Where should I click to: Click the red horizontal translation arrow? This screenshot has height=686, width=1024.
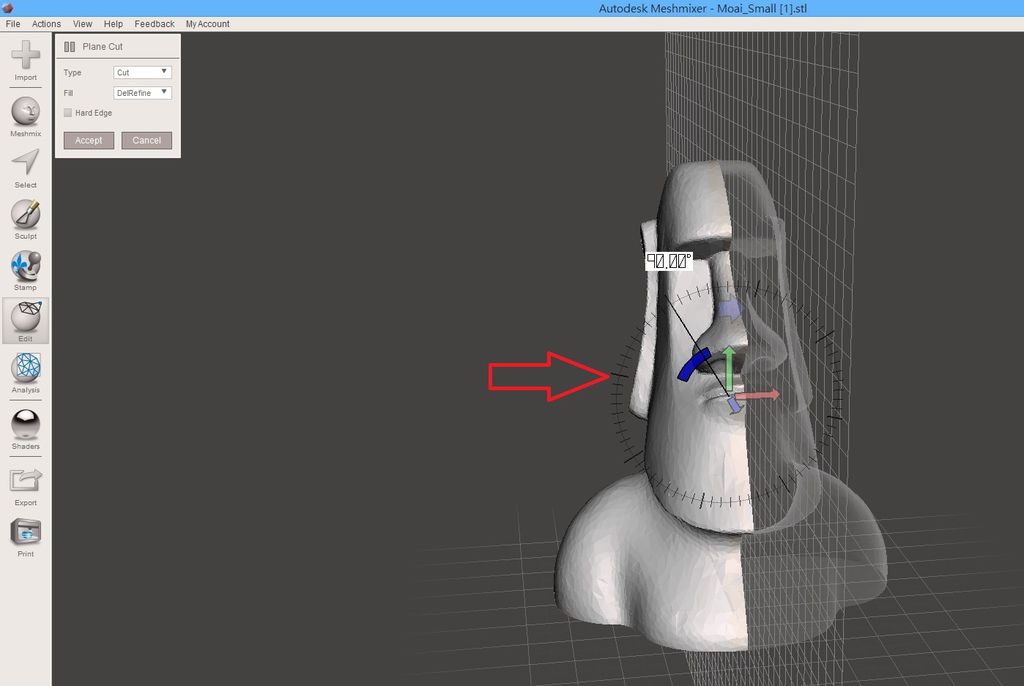point(758,395)
